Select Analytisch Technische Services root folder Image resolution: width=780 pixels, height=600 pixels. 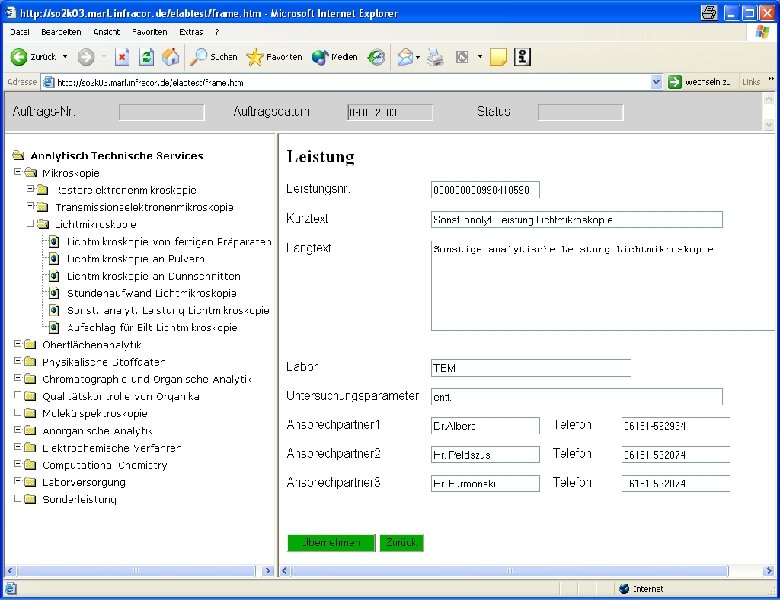tap(117, 156)
